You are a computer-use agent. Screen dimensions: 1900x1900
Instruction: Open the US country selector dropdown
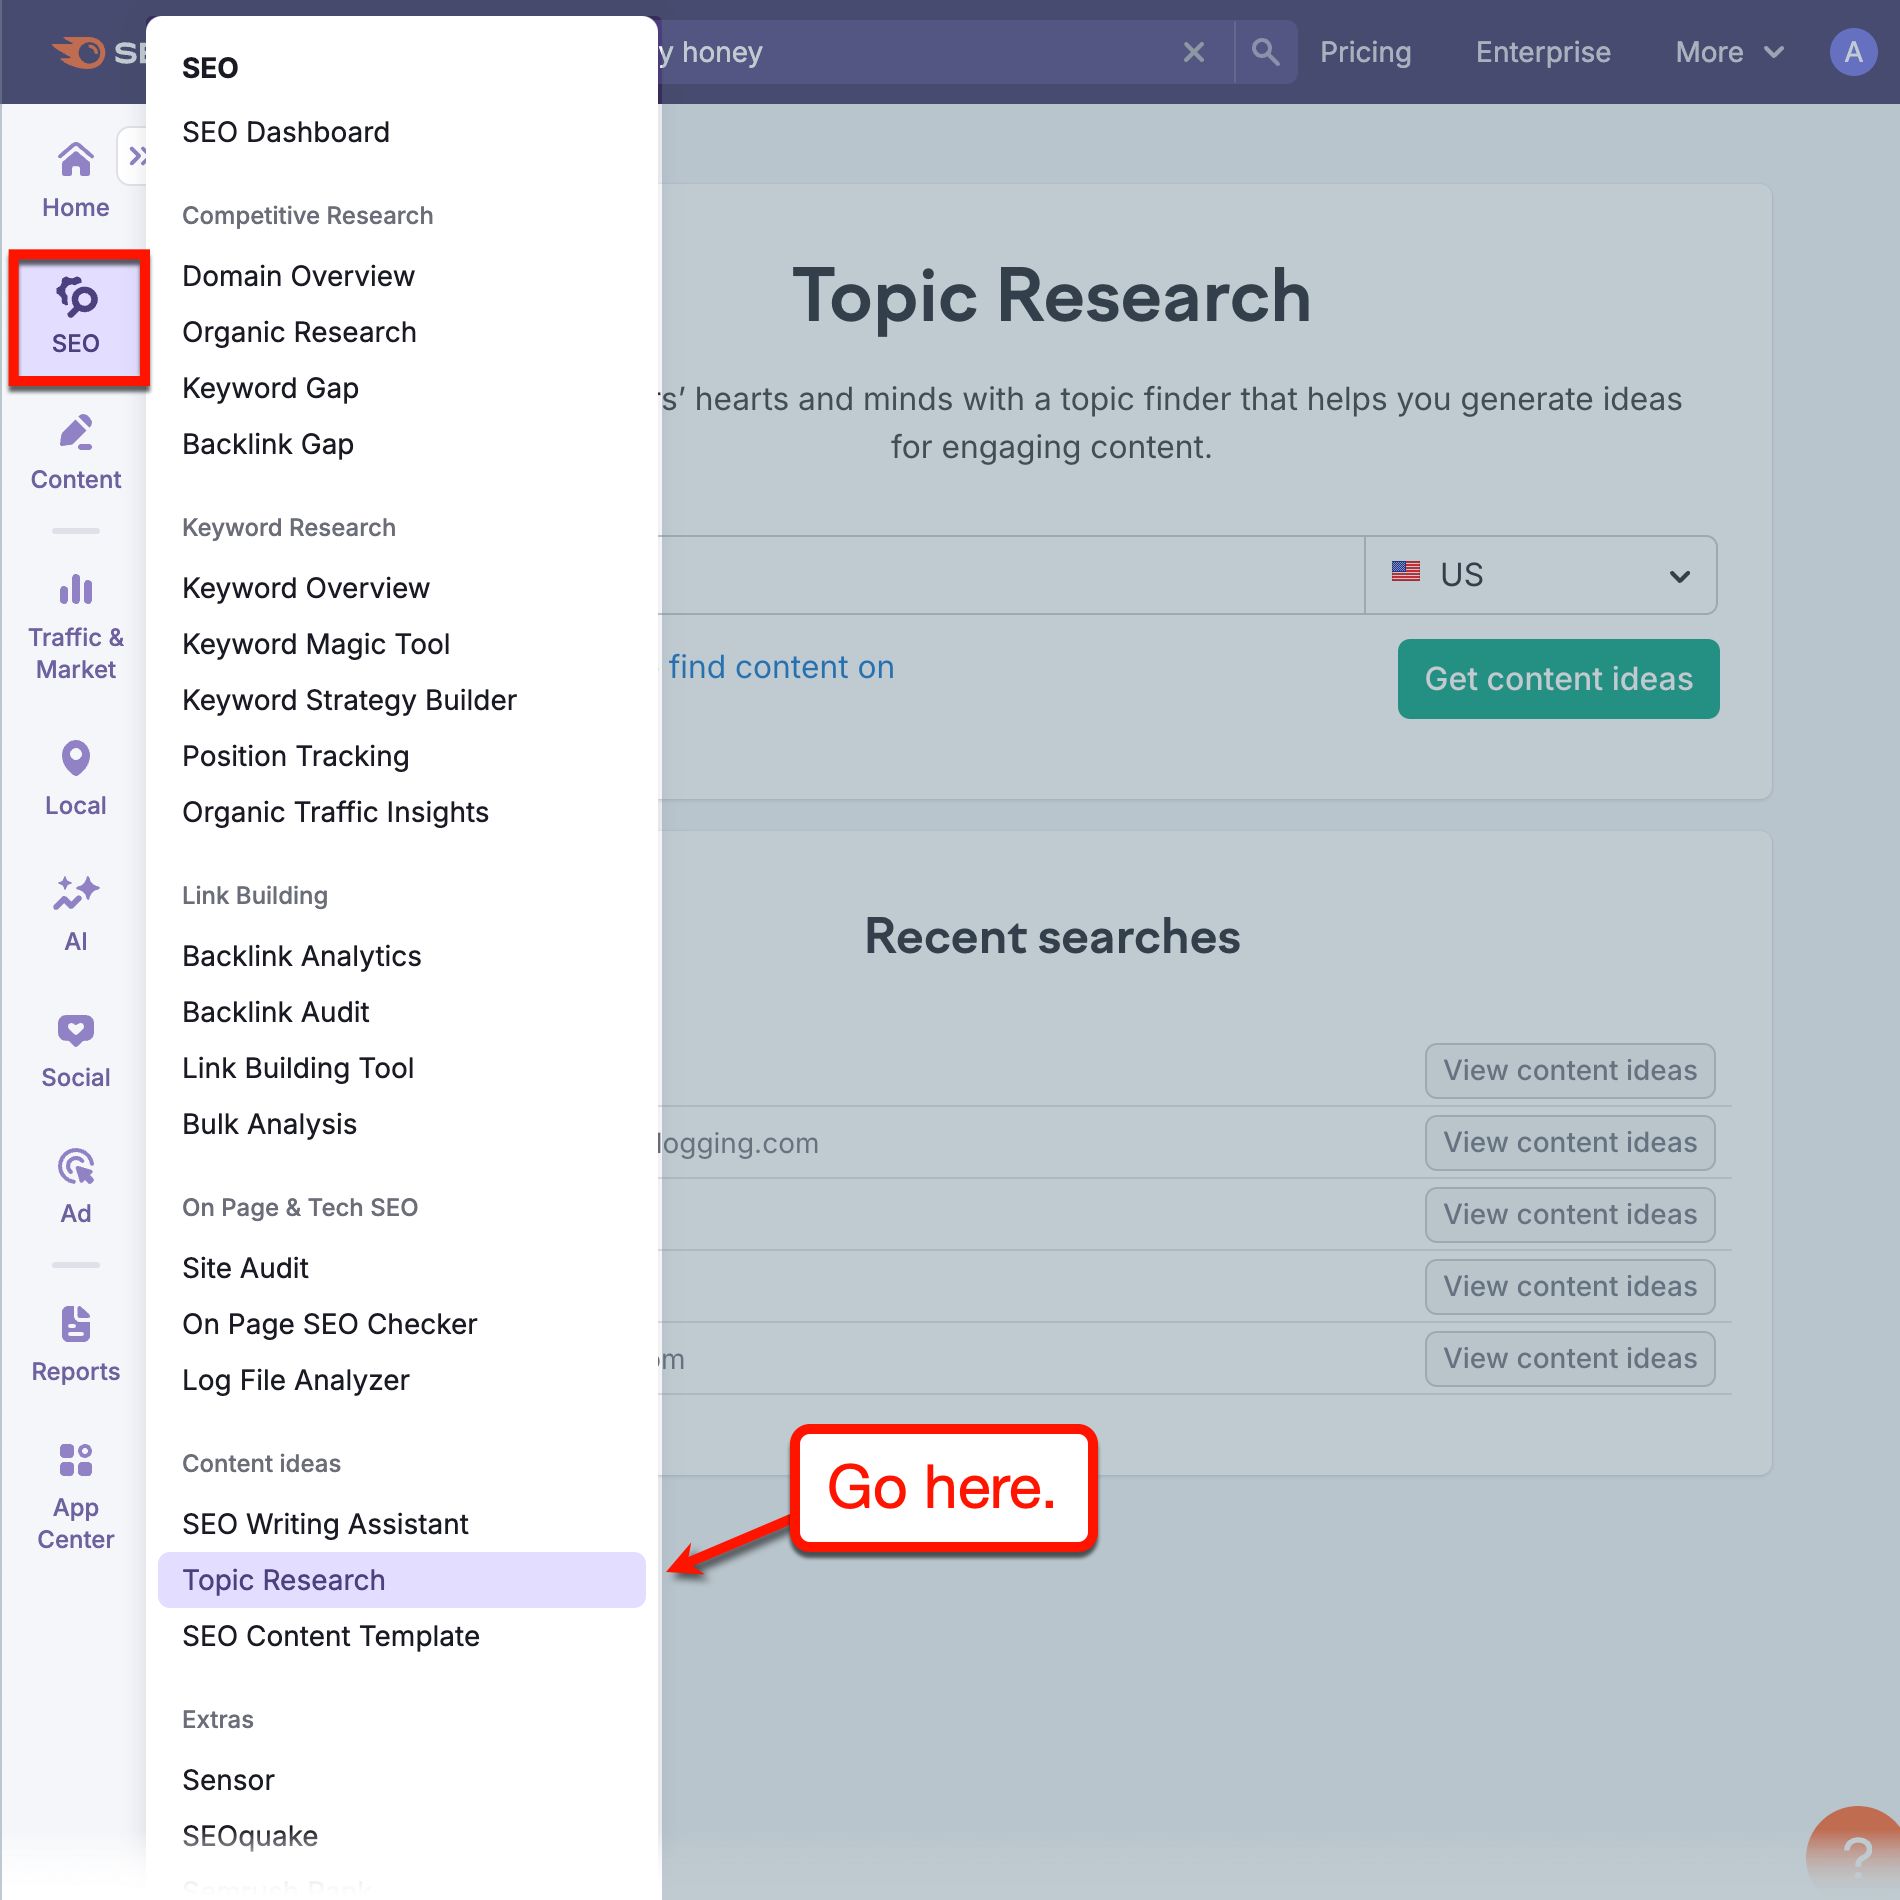click(x=1540, y=574)
